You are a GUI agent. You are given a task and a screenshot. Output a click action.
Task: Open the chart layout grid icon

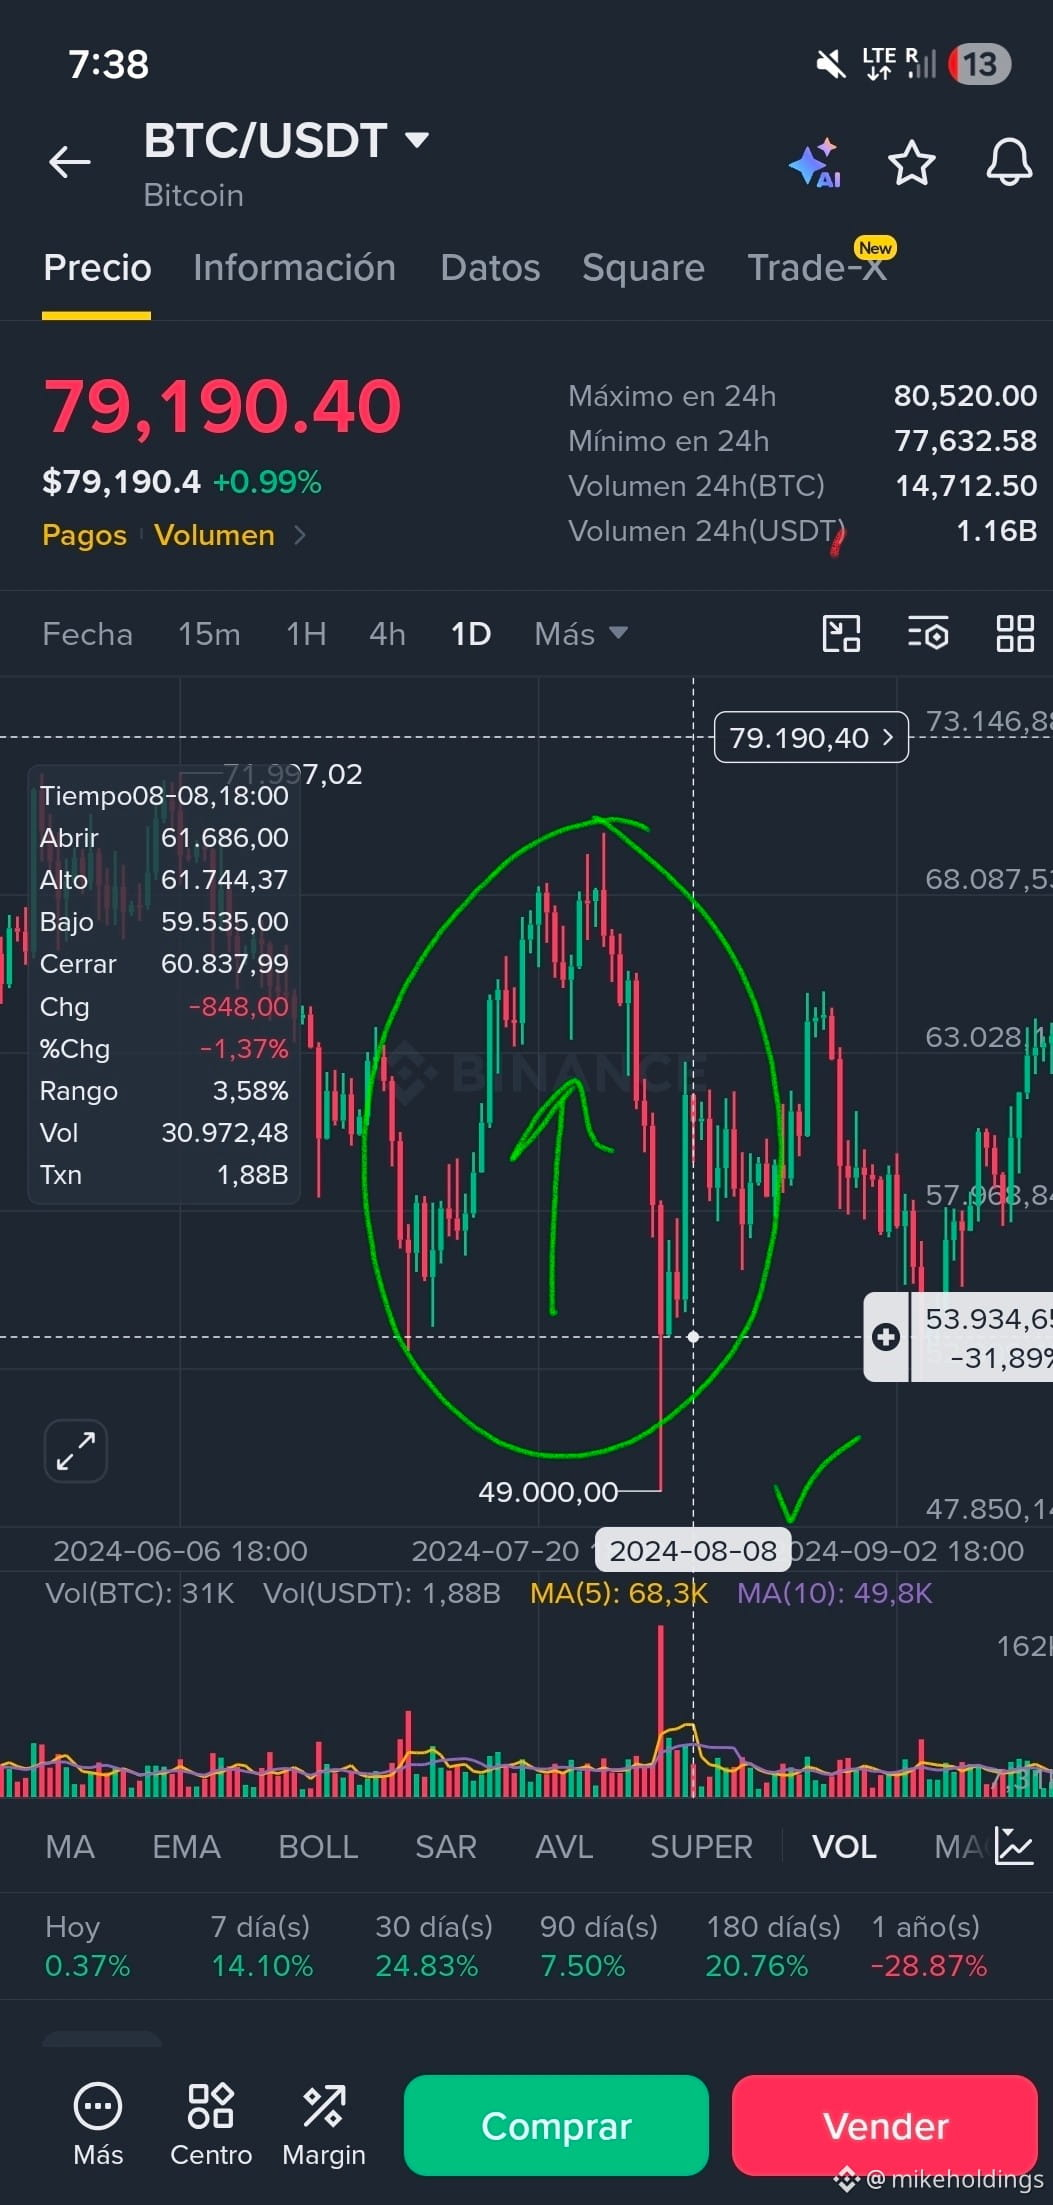click(x=1015, y=634)
